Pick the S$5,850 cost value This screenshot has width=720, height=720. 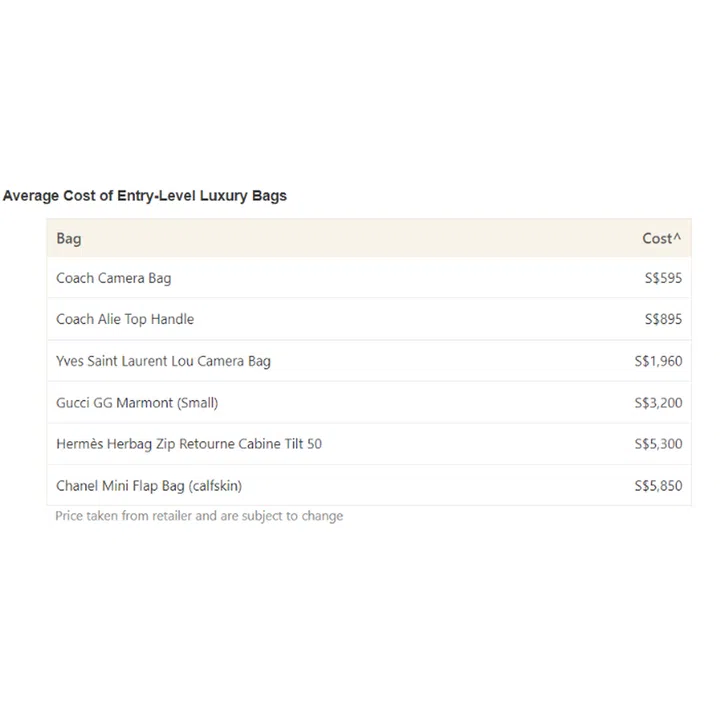pyautogui.click(x=658, y=486)
